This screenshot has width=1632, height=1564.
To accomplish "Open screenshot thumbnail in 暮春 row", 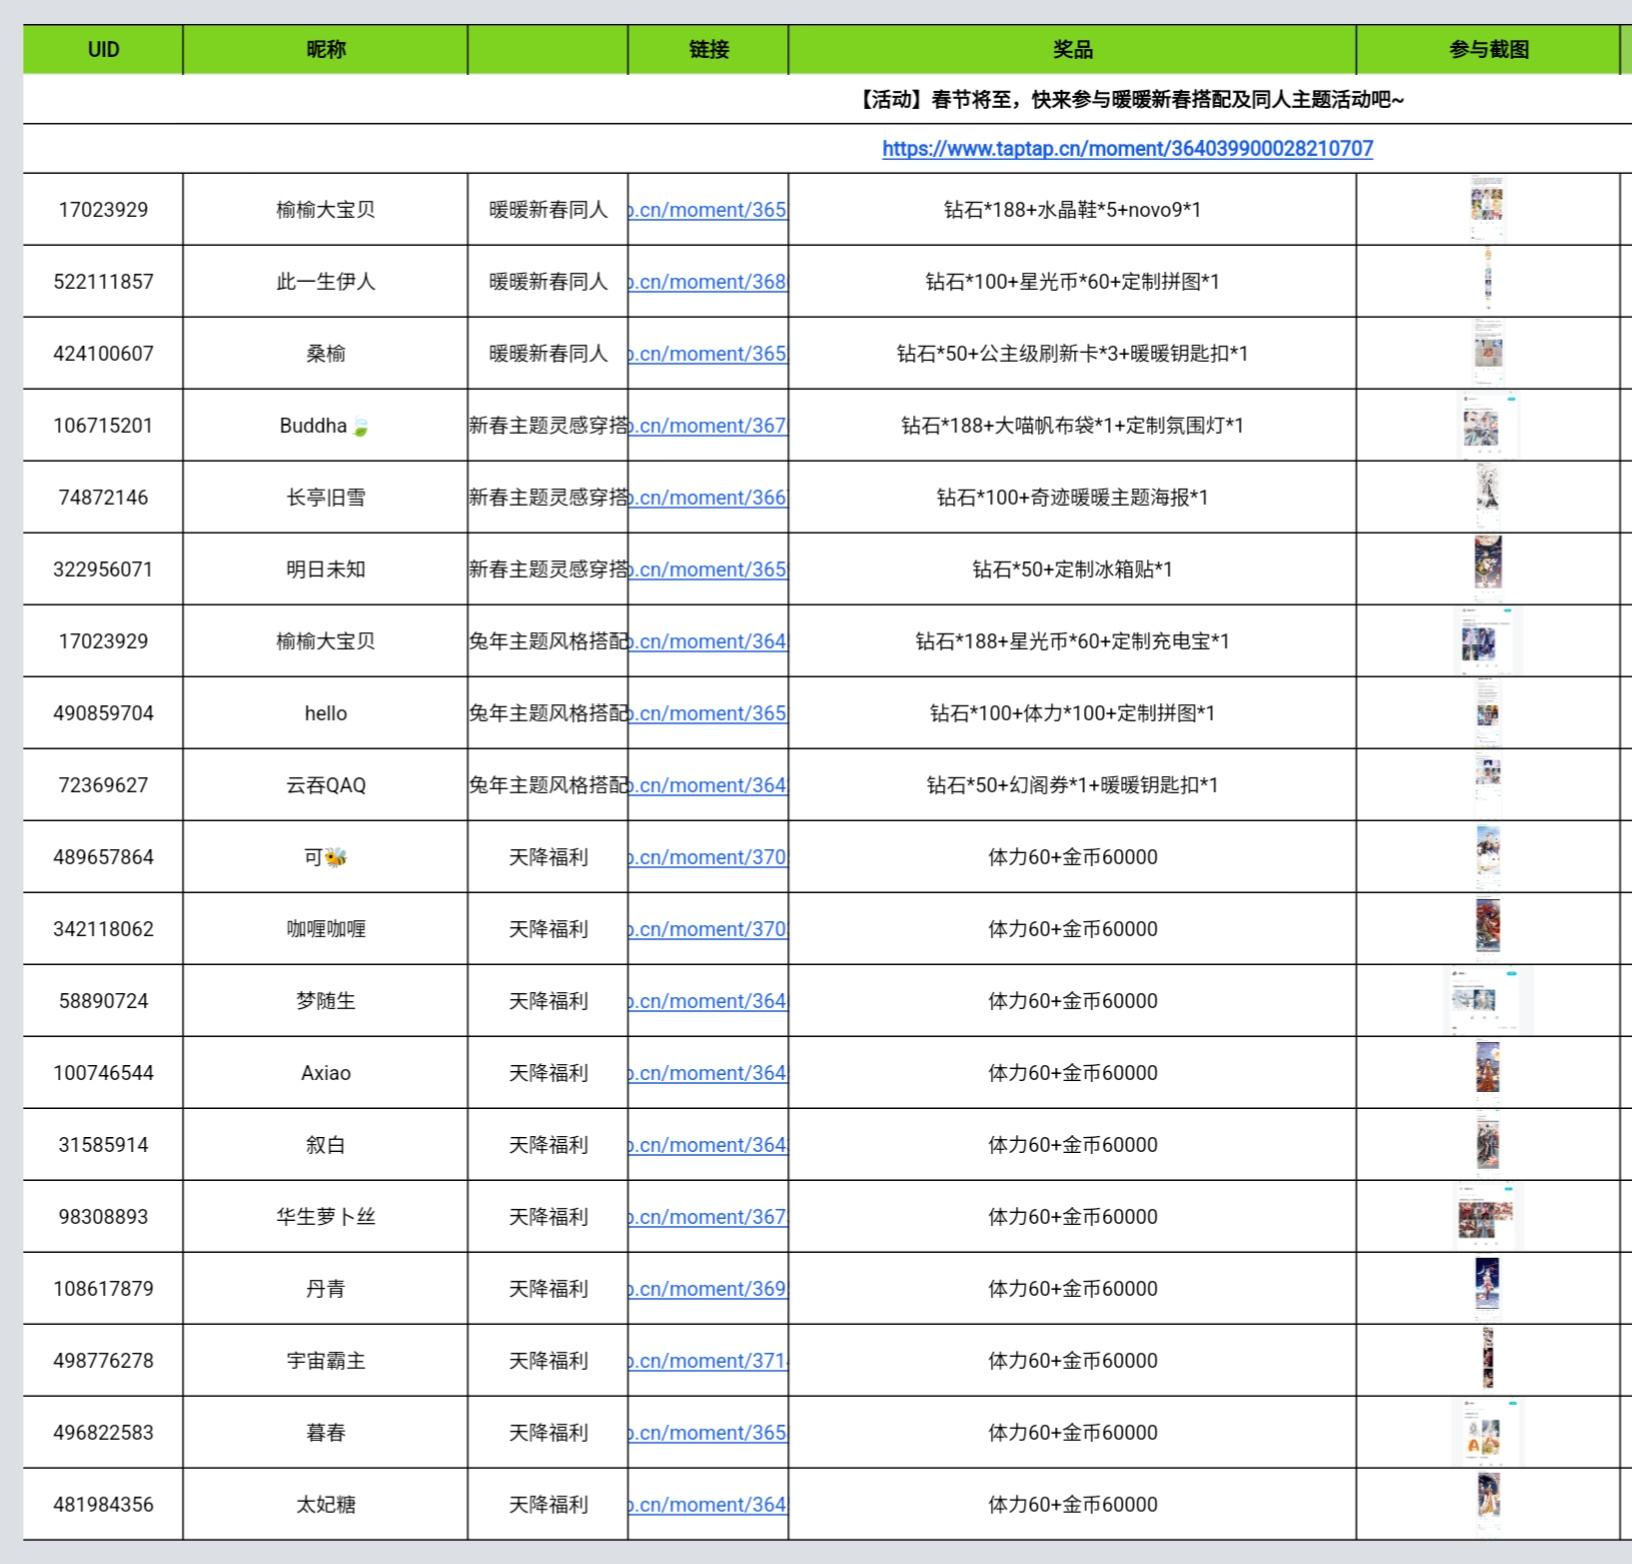I will [x=1488, y=1433].
